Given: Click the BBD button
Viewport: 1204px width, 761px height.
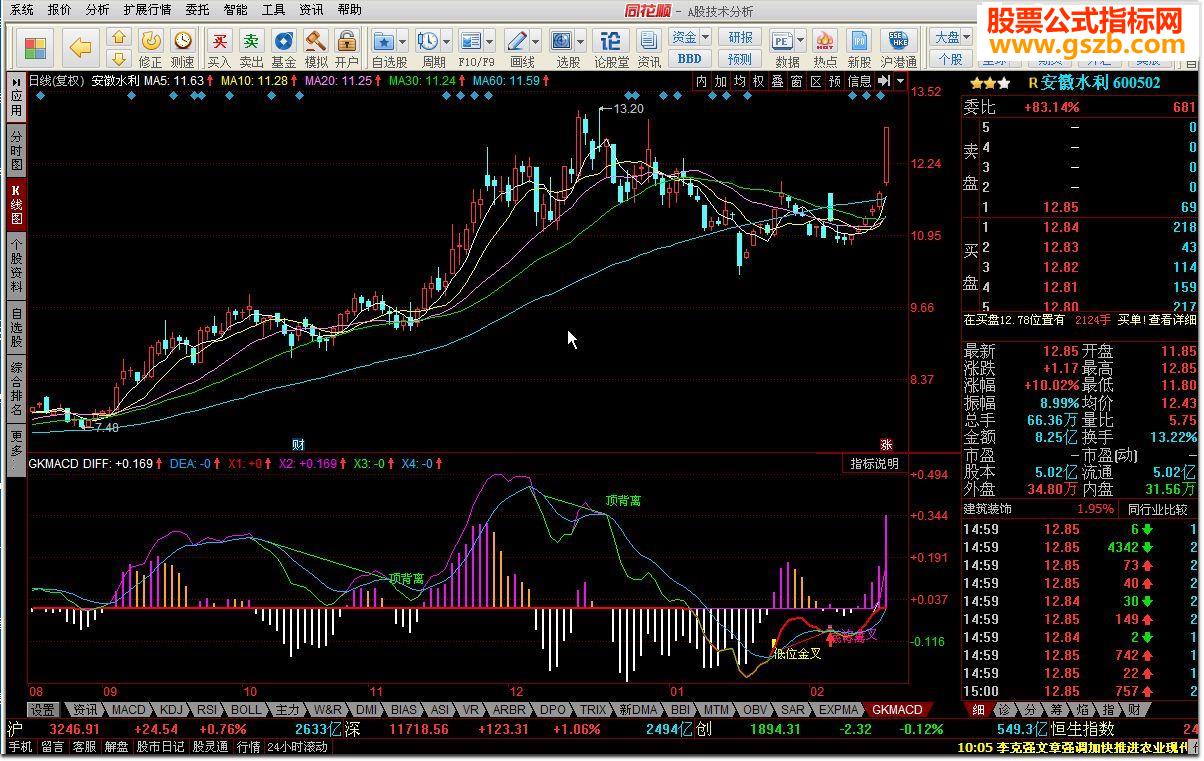Looking at the screenshot, I should point(689,59).
